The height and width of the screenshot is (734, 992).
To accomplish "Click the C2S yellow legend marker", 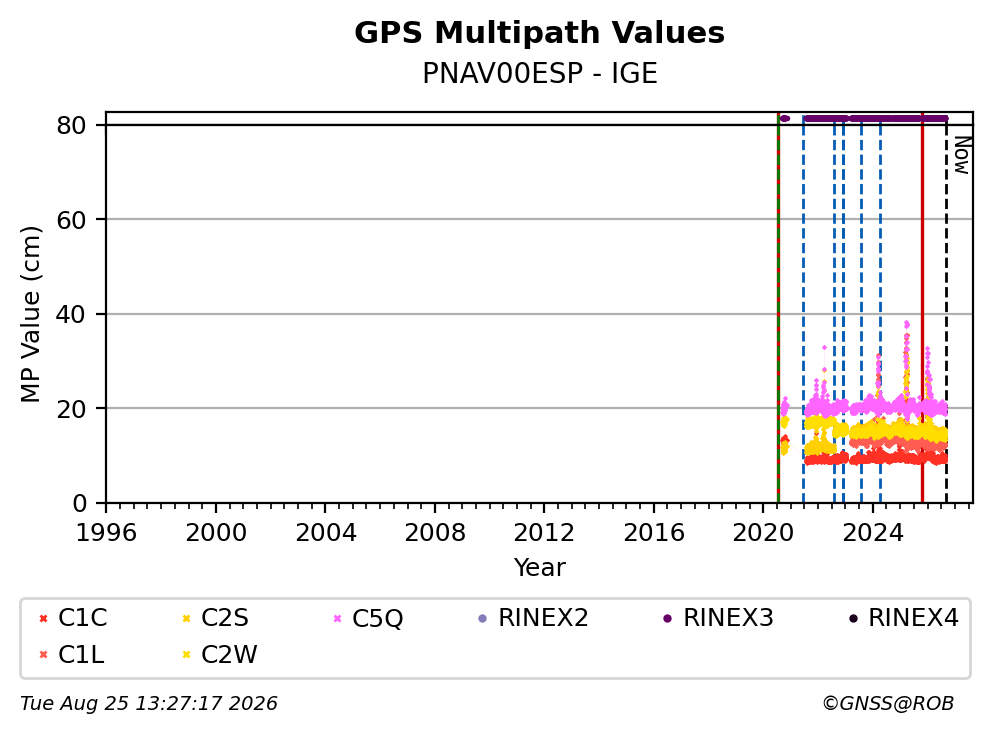I will (x=187, y=618).
